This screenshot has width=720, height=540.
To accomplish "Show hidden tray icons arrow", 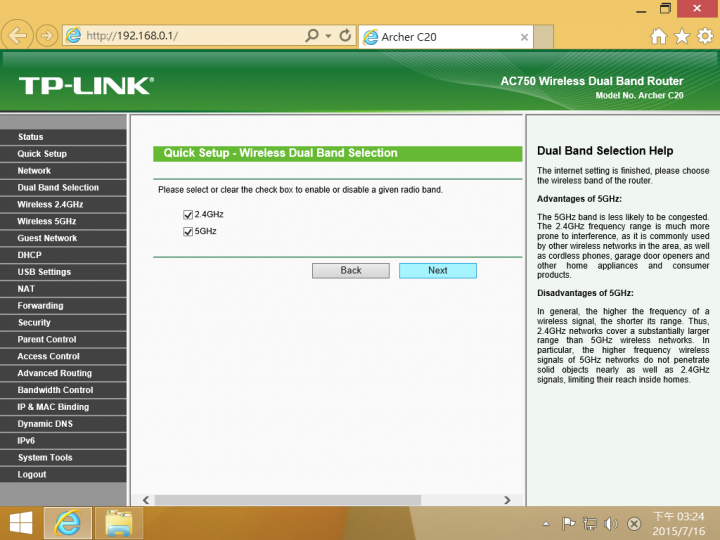I will click(x=546, y=523).
